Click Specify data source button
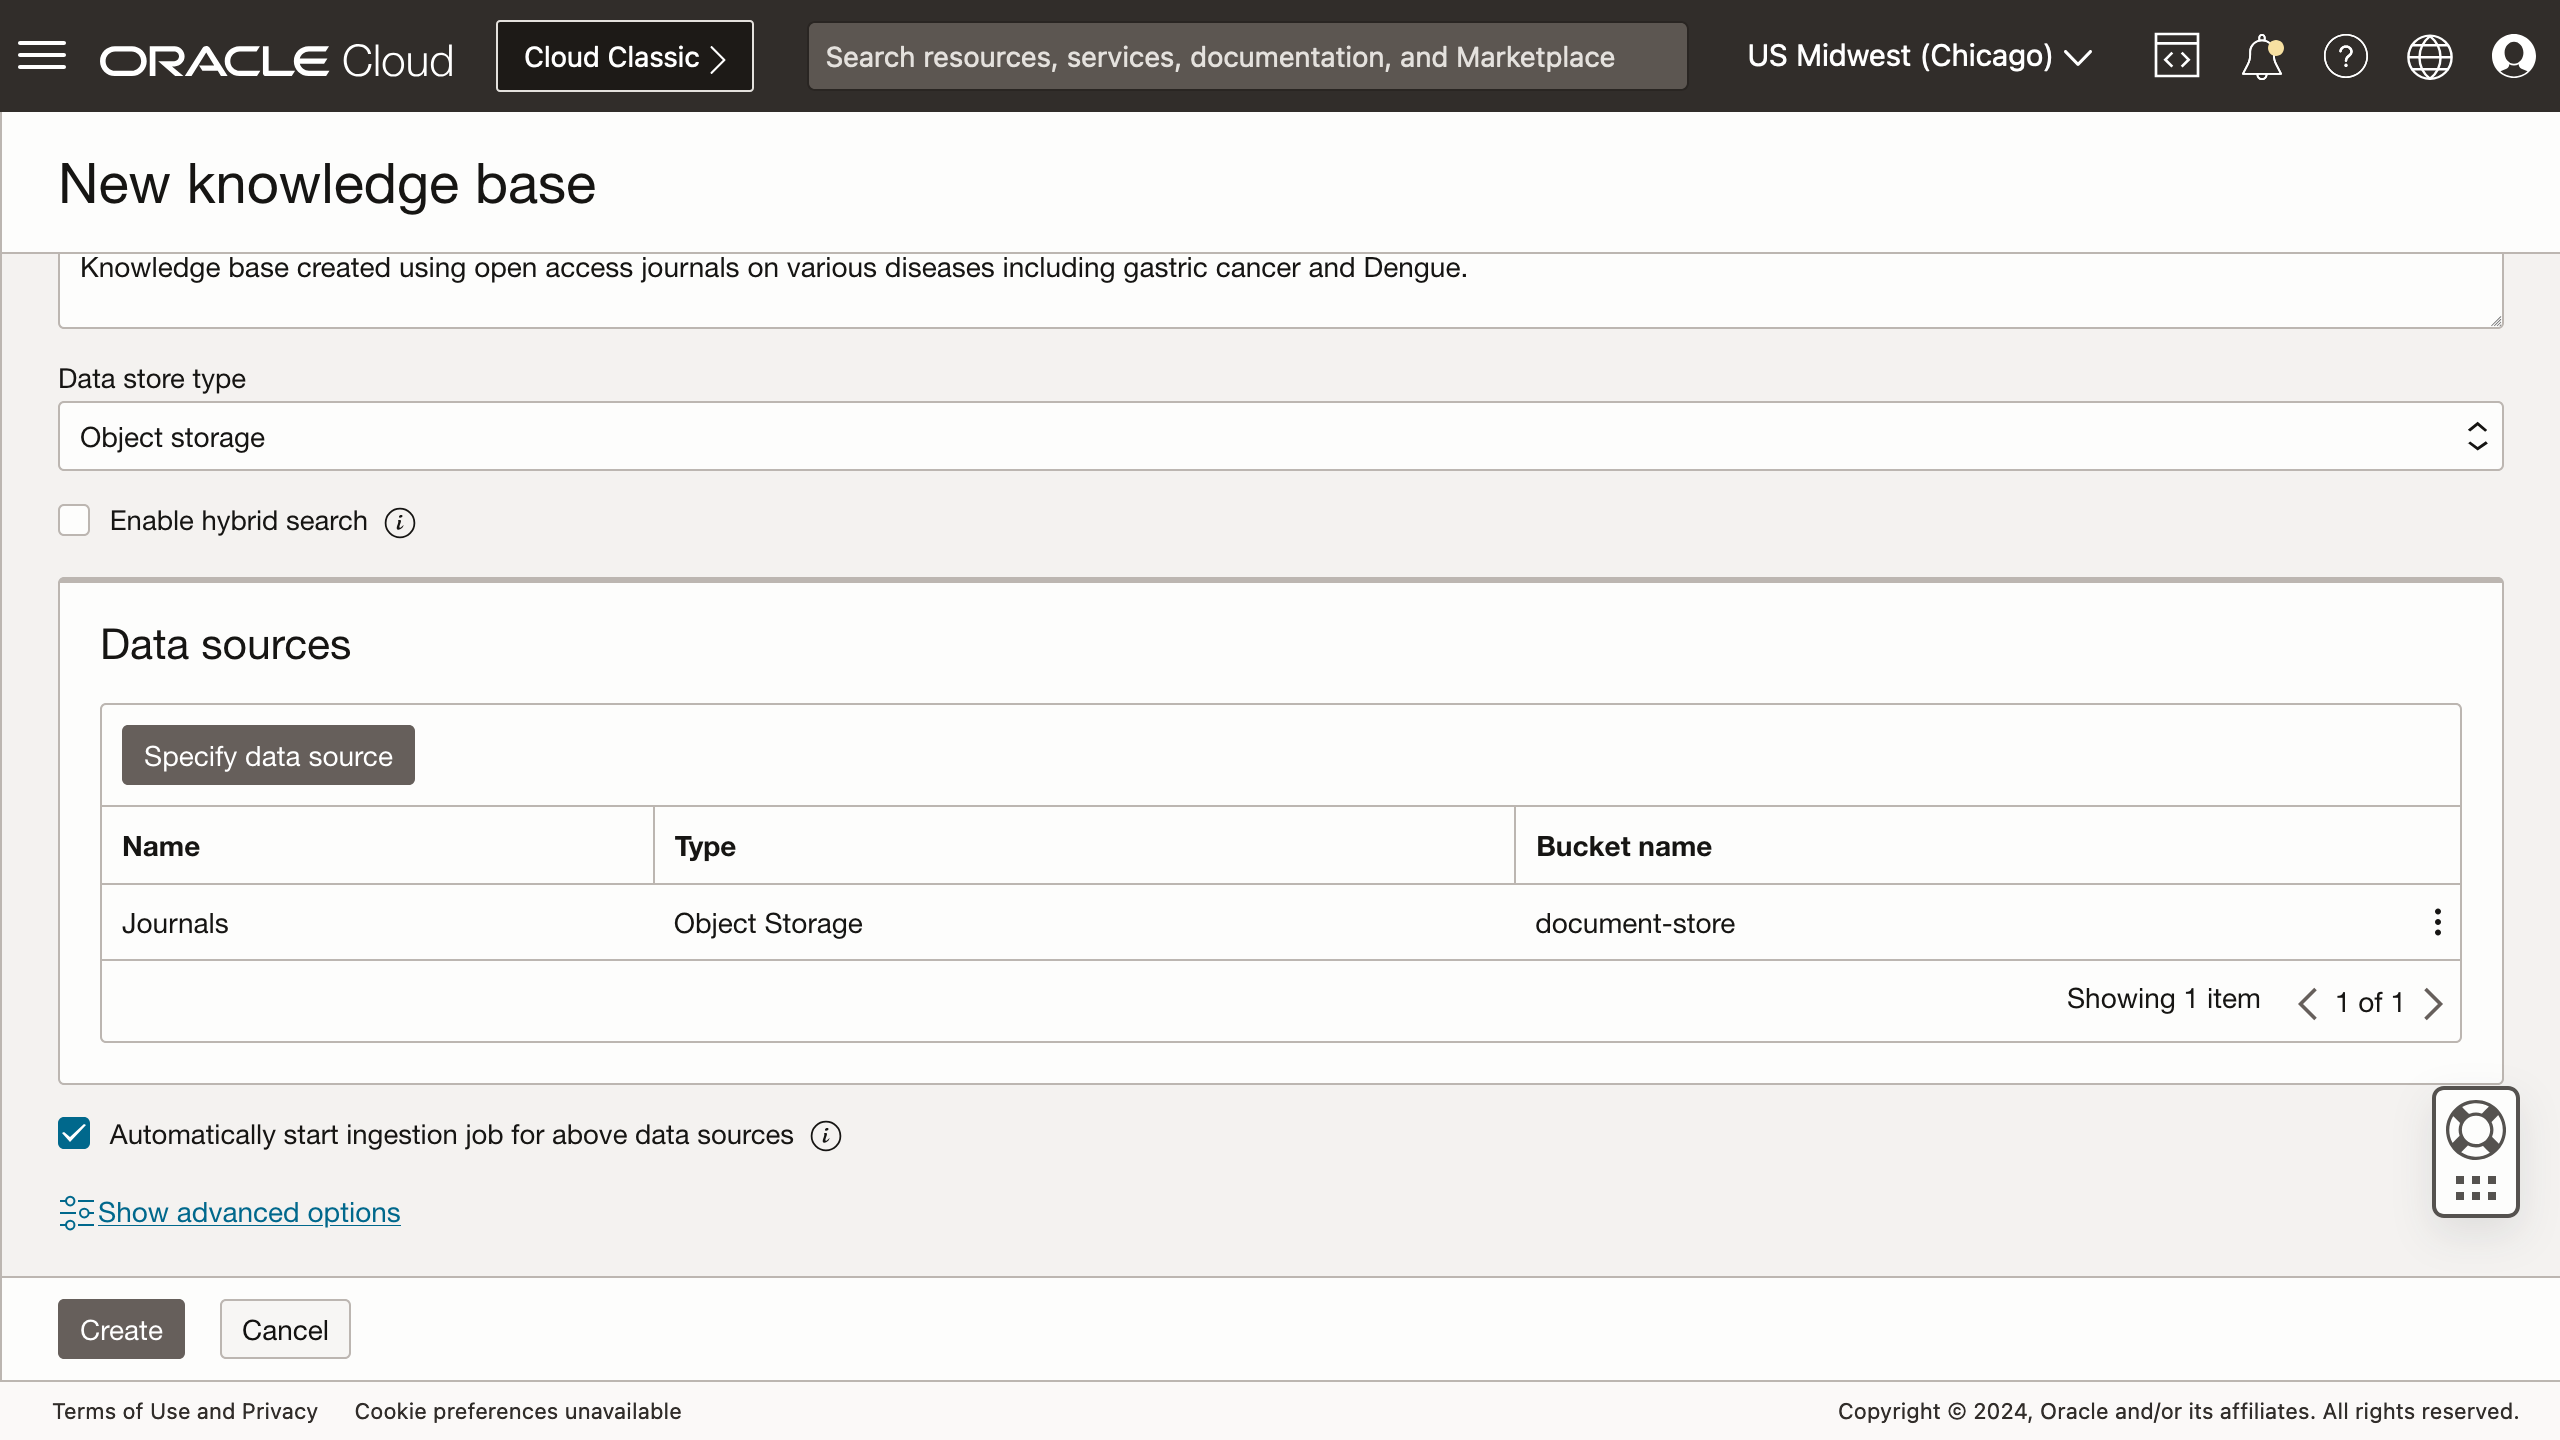The width and height of the screenshot is (2560, 1440). pos(267,754)
